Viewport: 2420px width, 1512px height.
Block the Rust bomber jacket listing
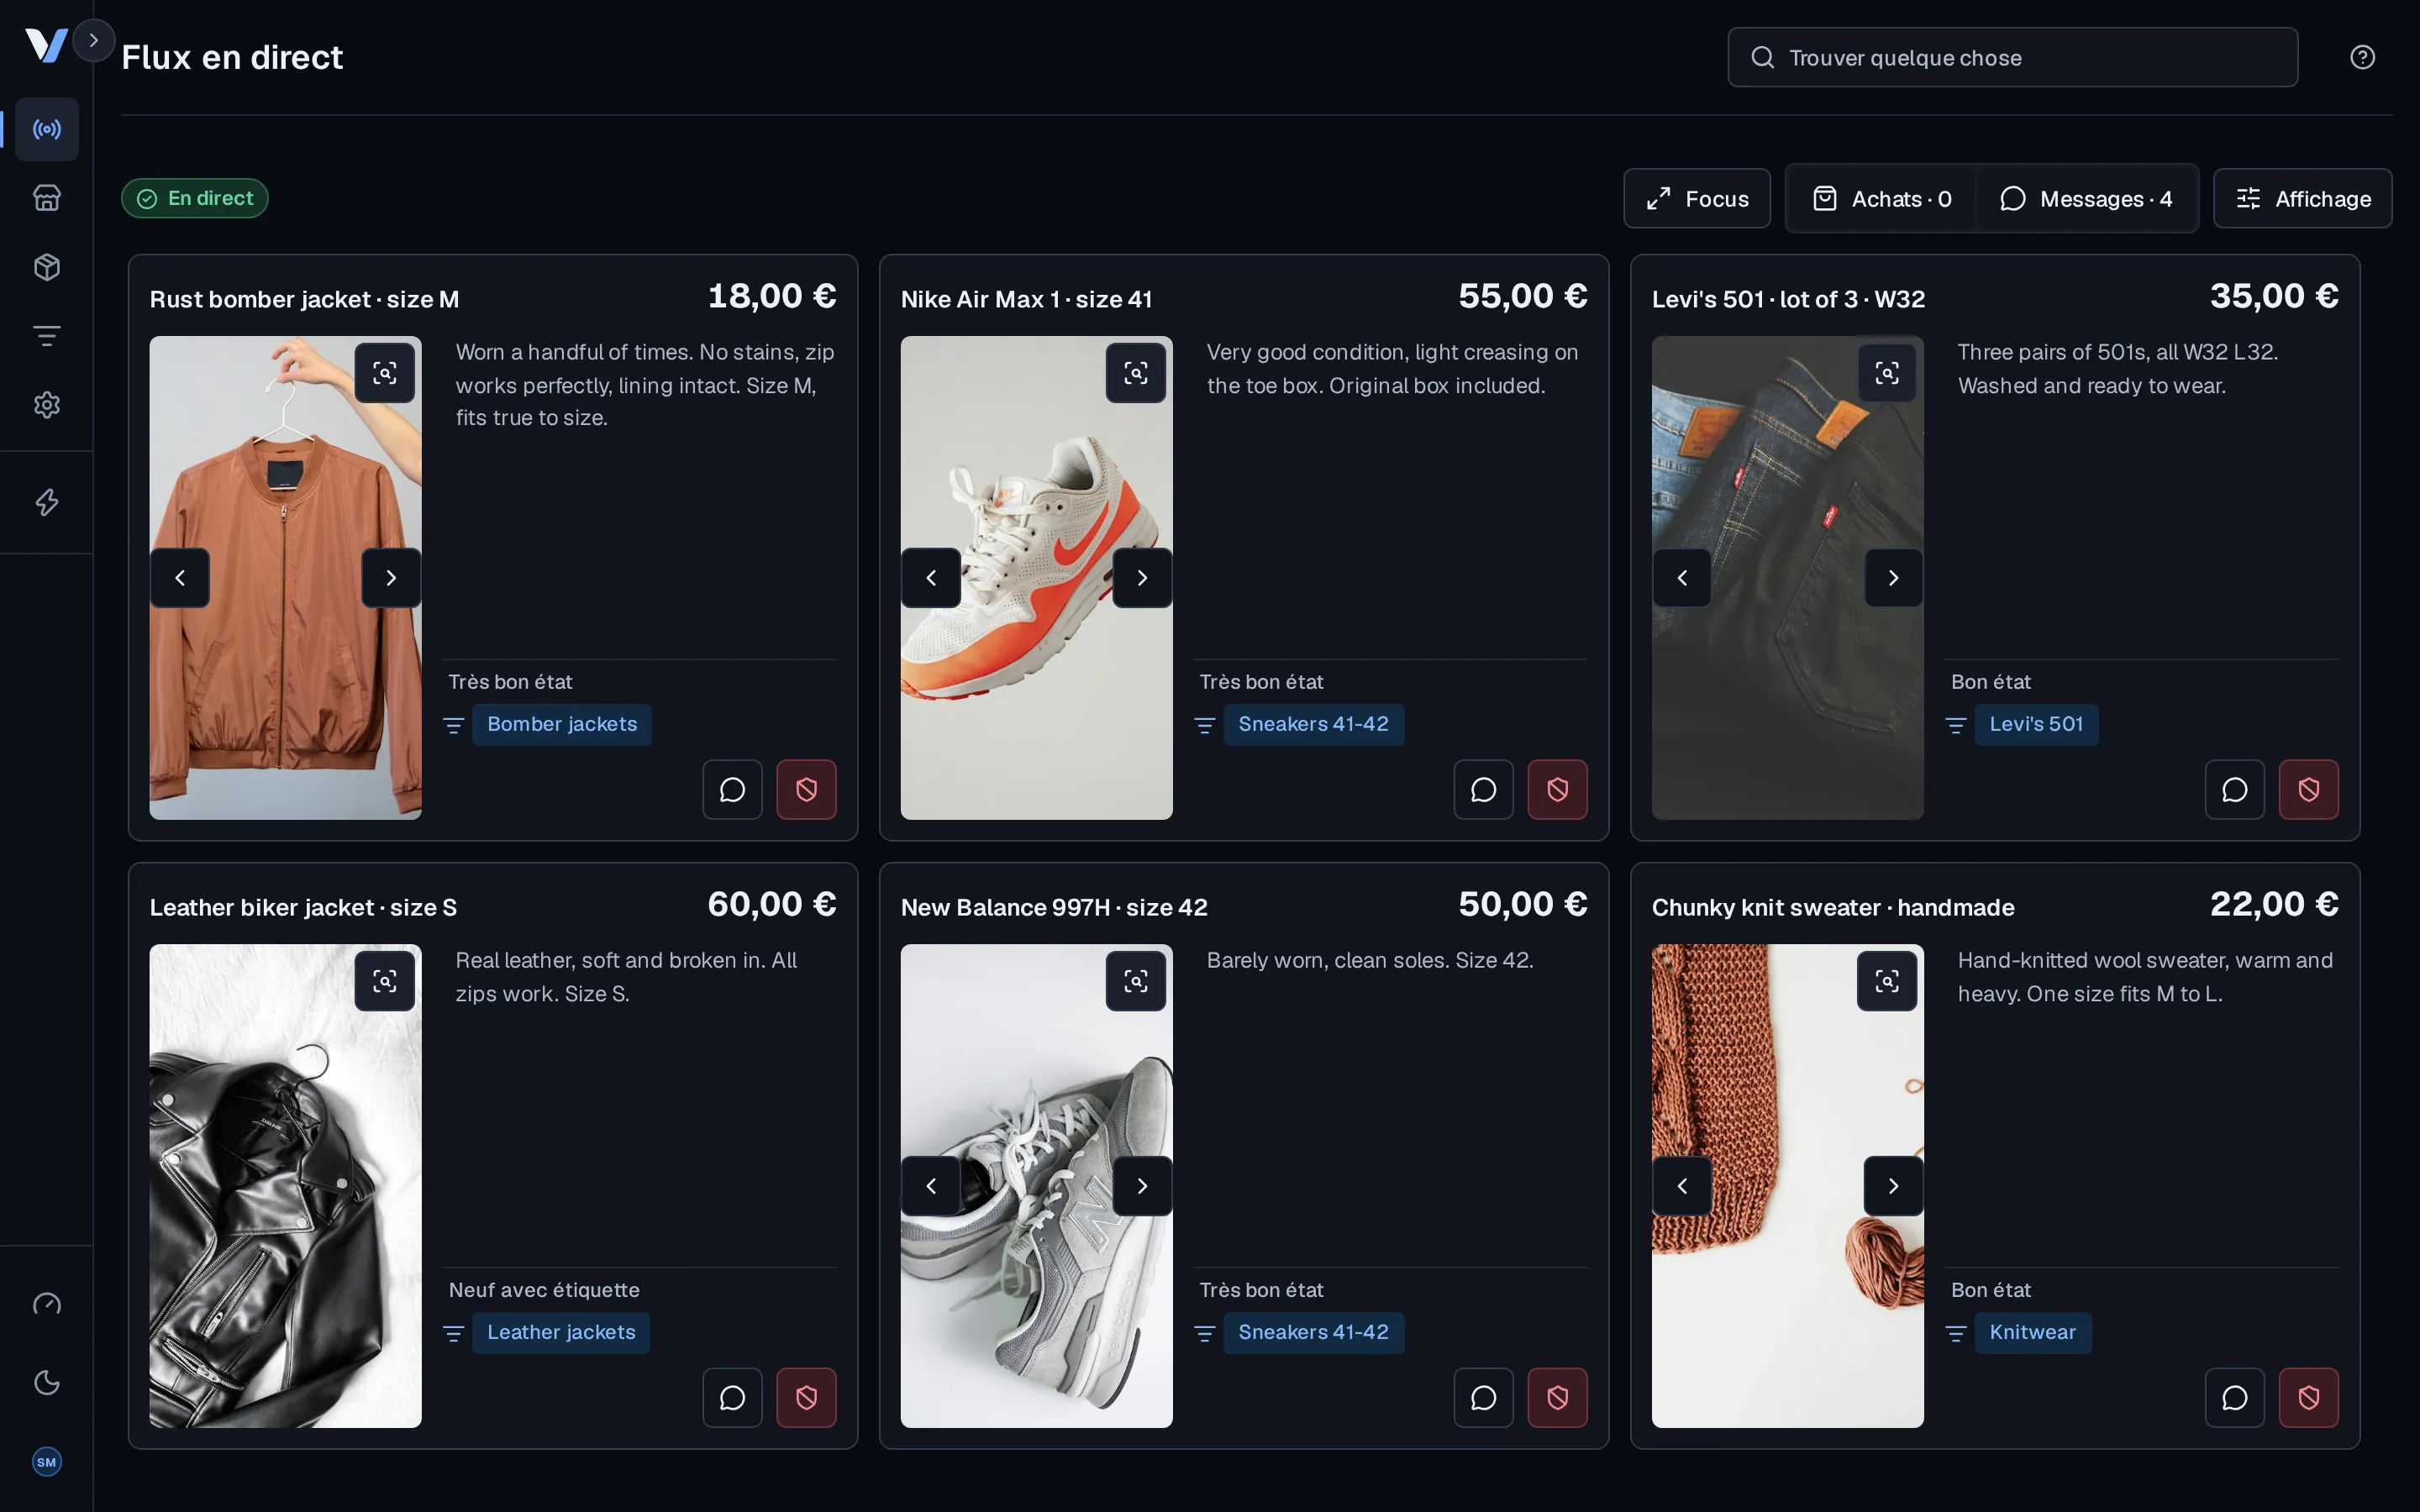coord(807,790)
